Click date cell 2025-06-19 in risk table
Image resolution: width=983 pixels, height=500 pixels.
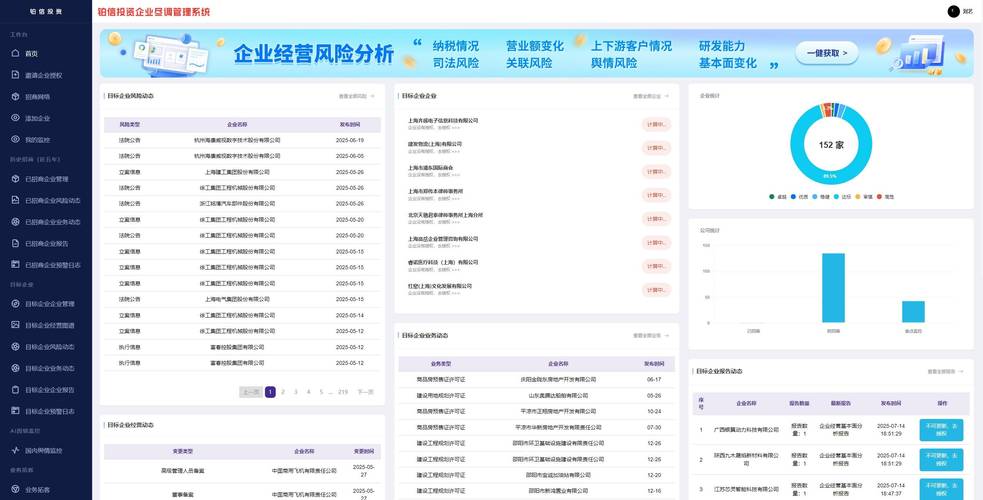pyautogui.click(x=350, y=140)
